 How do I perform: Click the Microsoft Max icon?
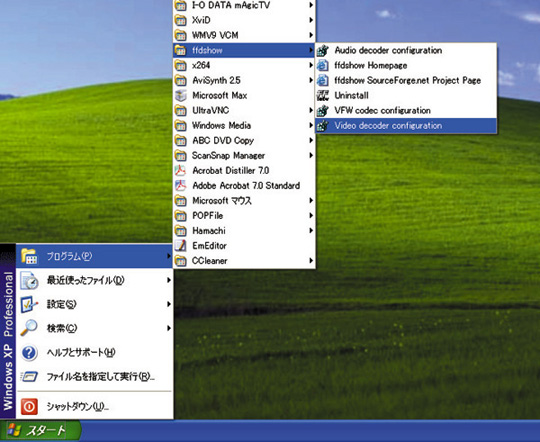[180, 95]
